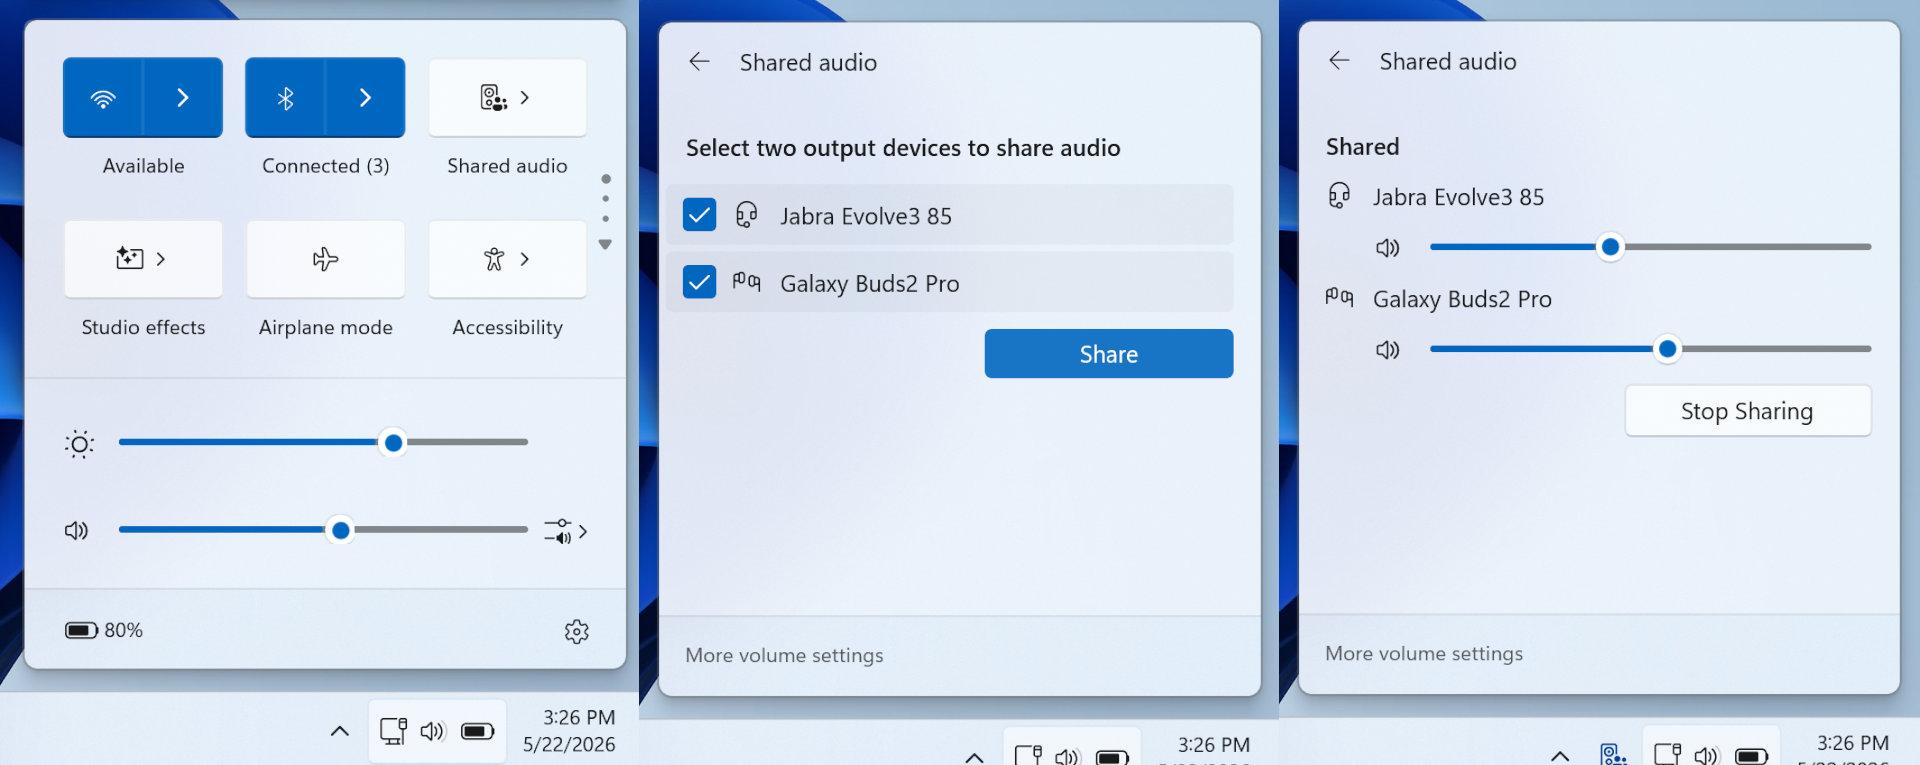Toggle the Wi-Fi button
The image size is (1920, 765).
[103, 97]
